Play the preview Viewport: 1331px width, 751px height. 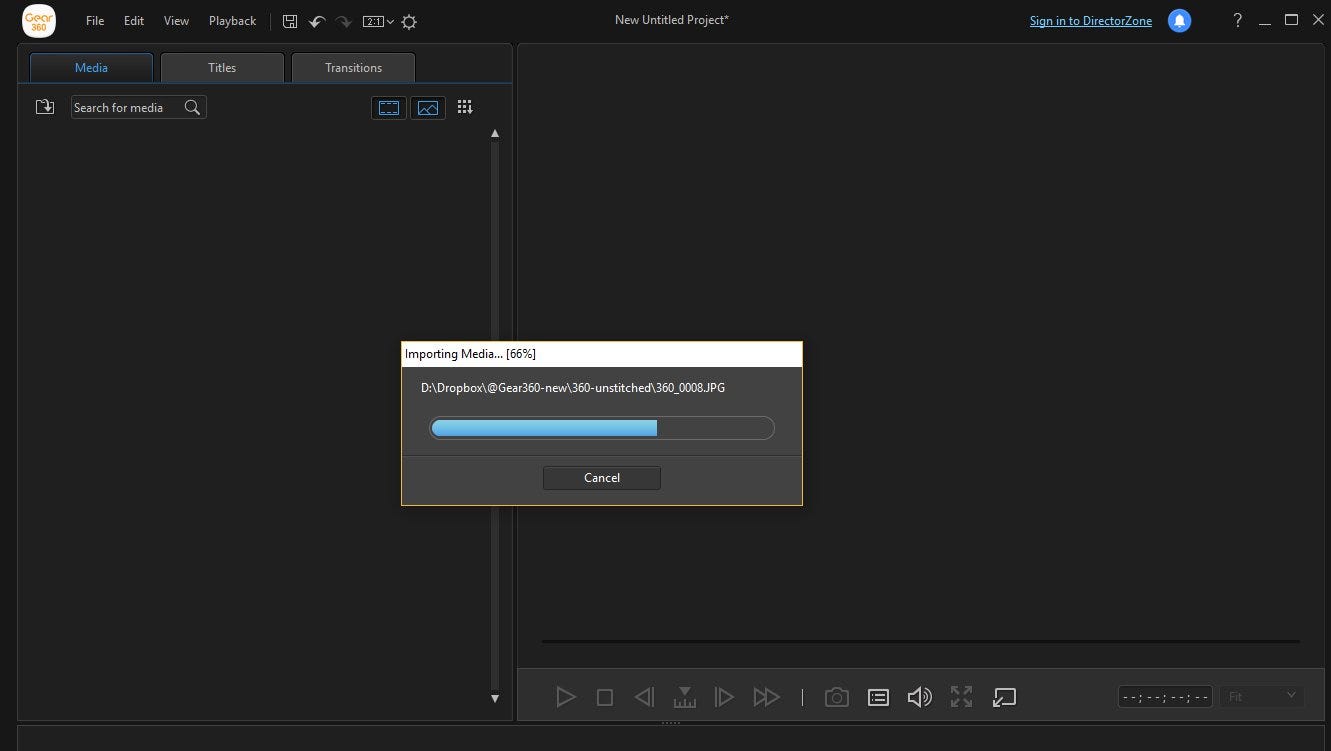[566, 697]
